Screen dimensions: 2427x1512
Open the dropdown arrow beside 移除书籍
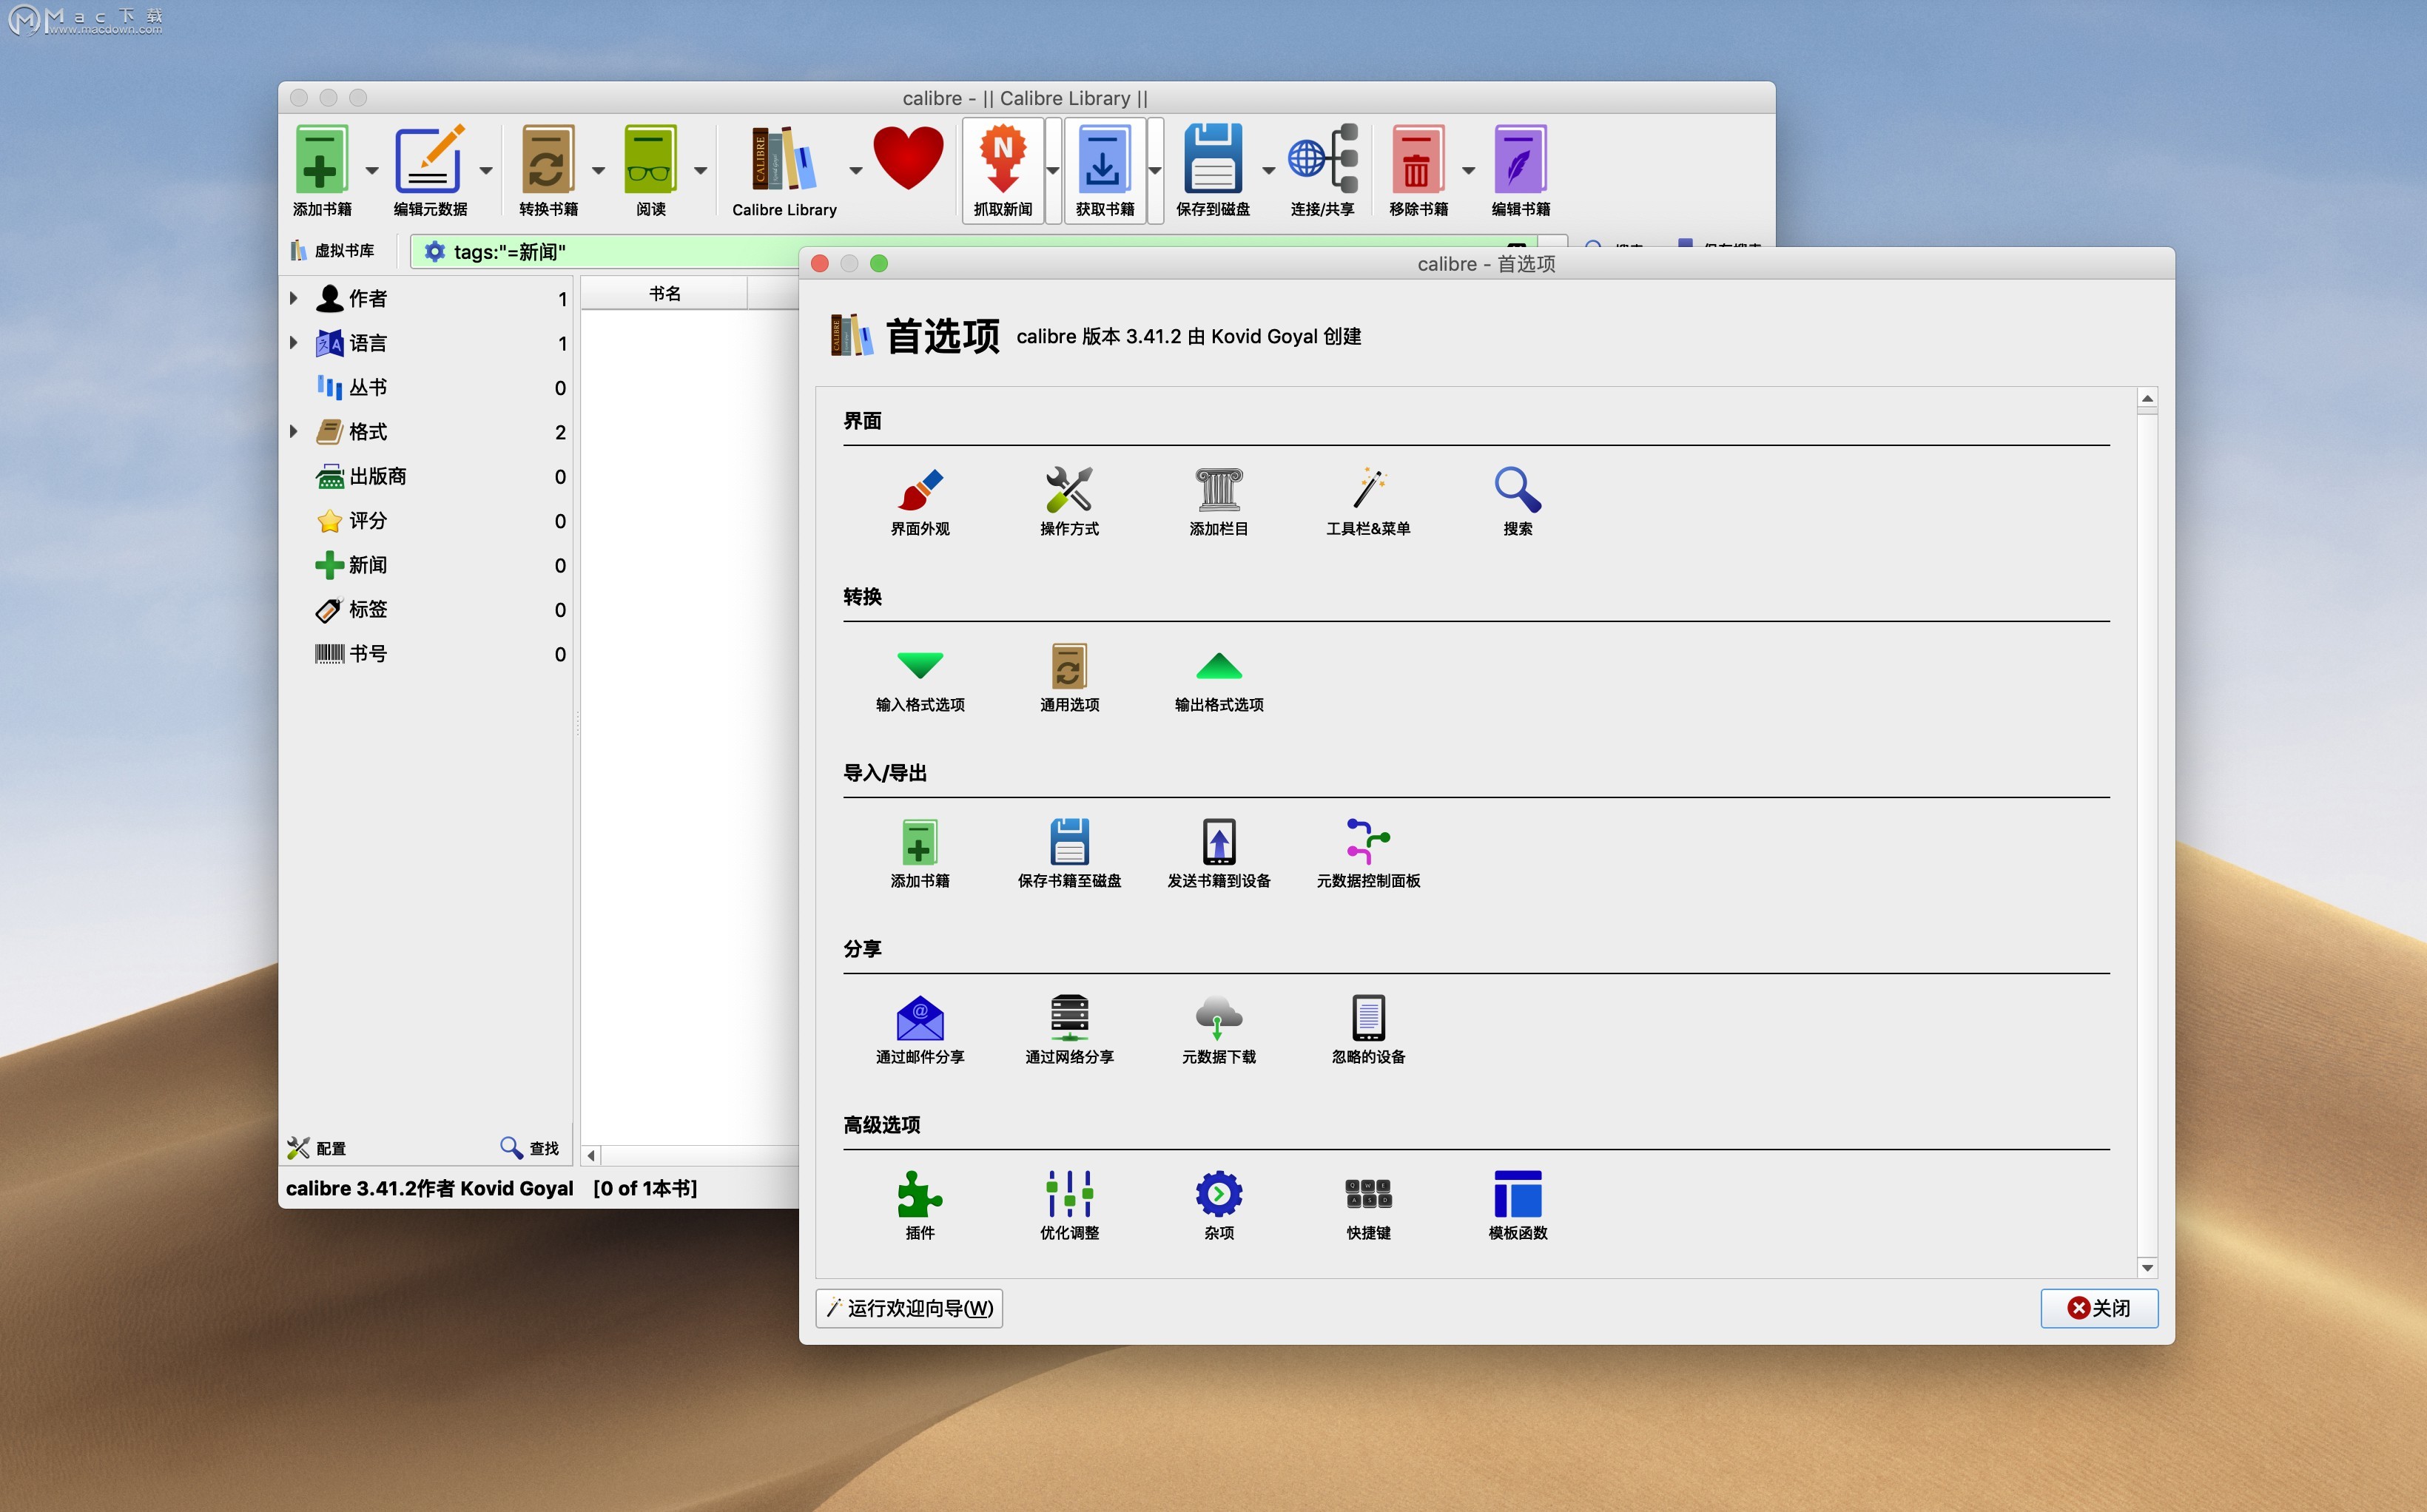click(x=1468, y=170)
